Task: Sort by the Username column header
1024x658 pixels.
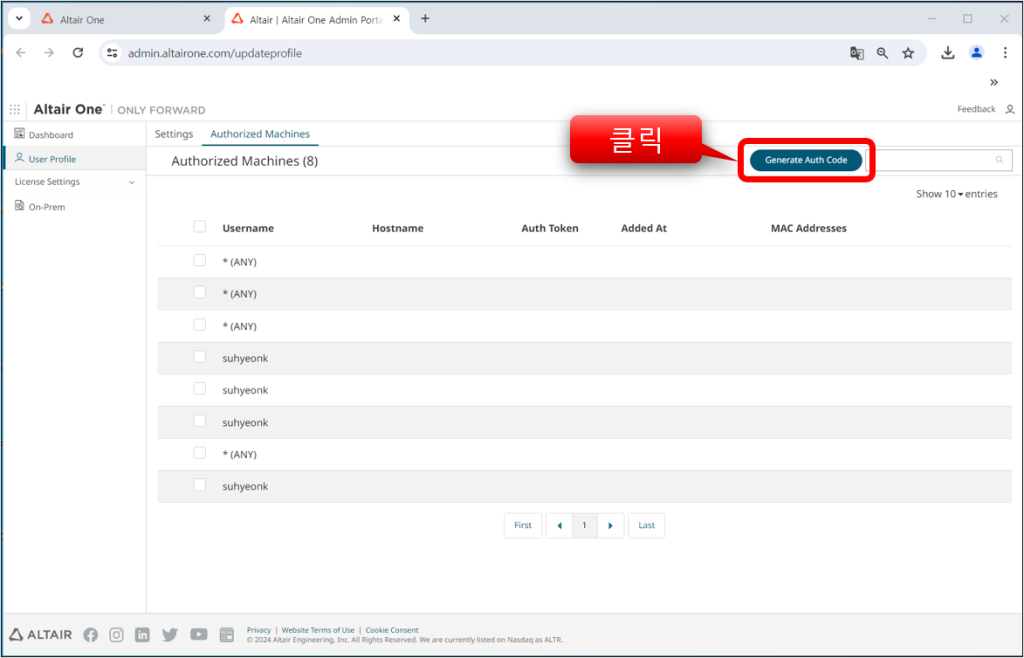Action: coord(248,228)
